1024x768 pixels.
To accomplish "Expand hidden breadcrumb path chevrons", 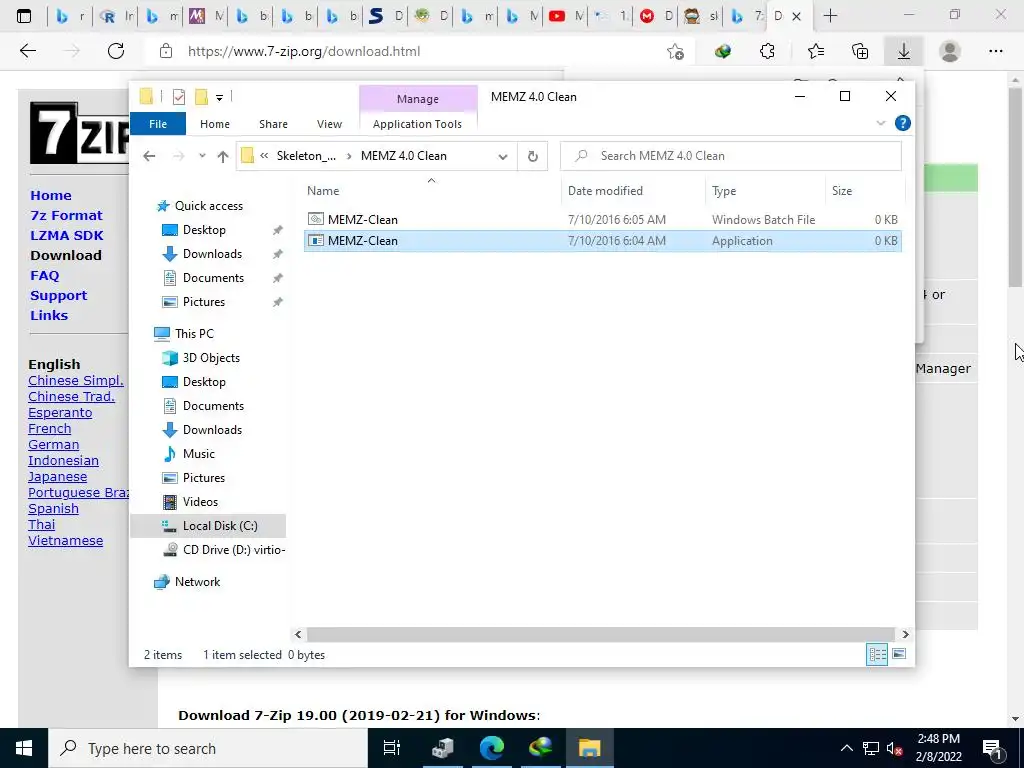I will point(264,156).
